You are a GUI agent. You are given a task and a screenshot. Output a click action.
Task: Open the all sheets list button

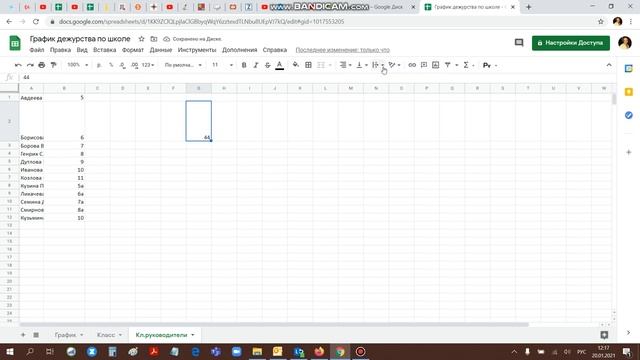pos(36,335)
